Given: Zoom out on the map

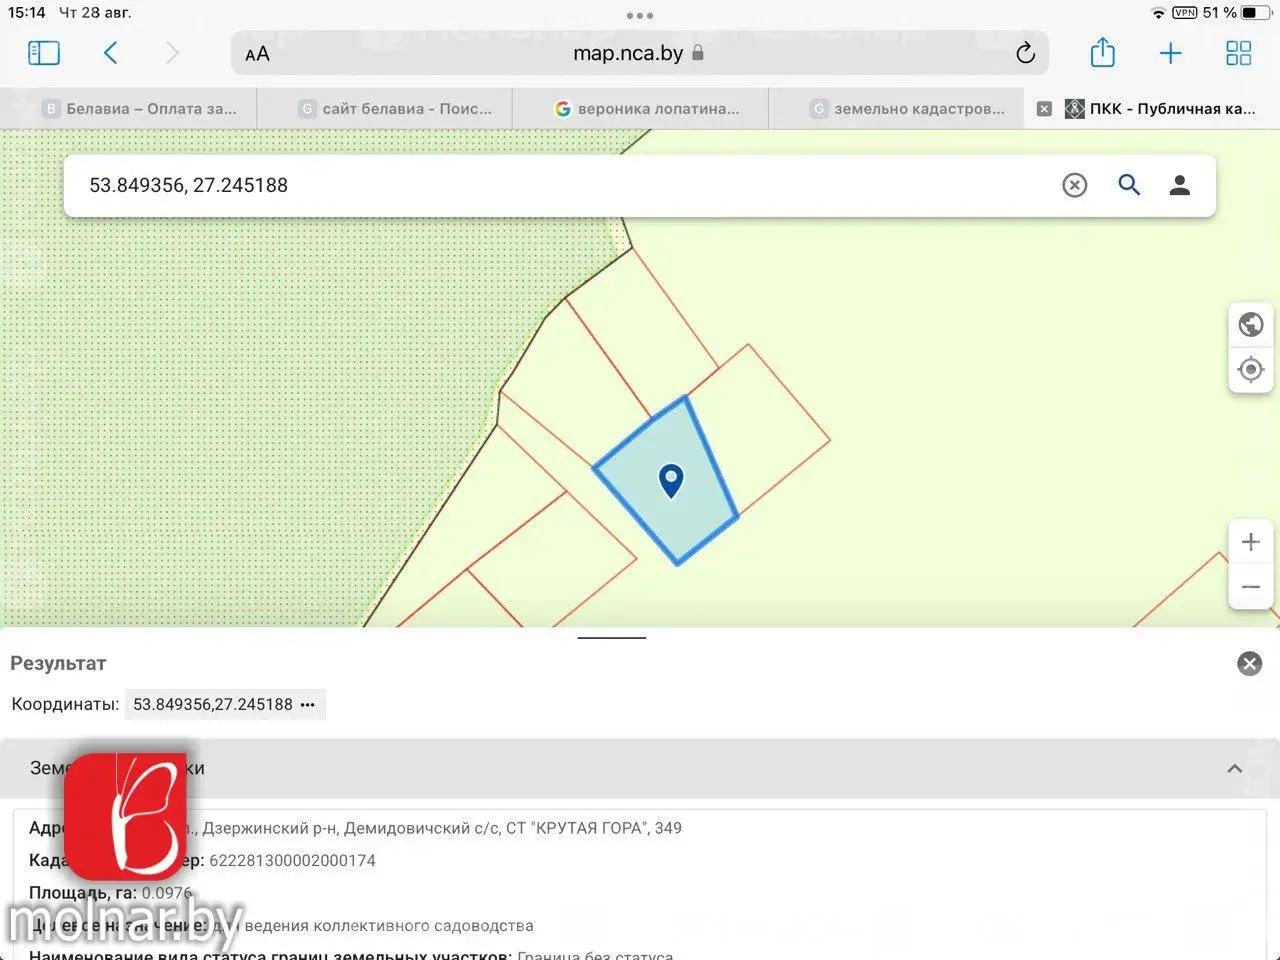Looking at the screenshot, I should pos(1250,587).
